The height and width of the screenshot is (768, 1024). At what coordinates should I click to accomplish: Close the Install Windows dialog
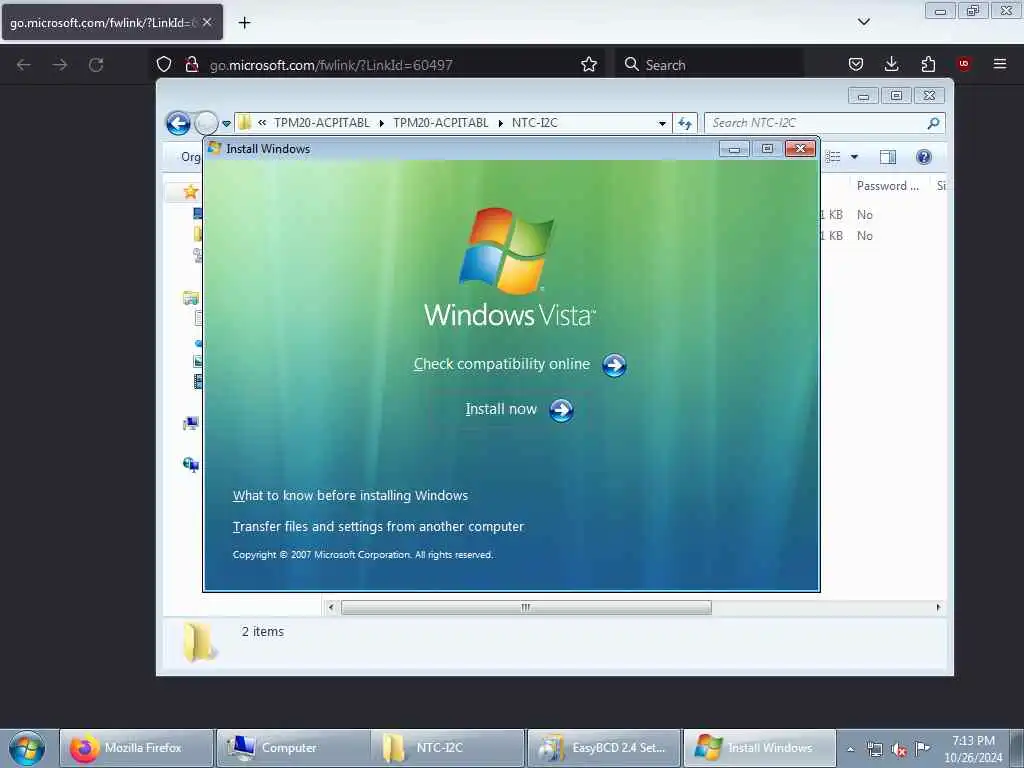(800, 149)
